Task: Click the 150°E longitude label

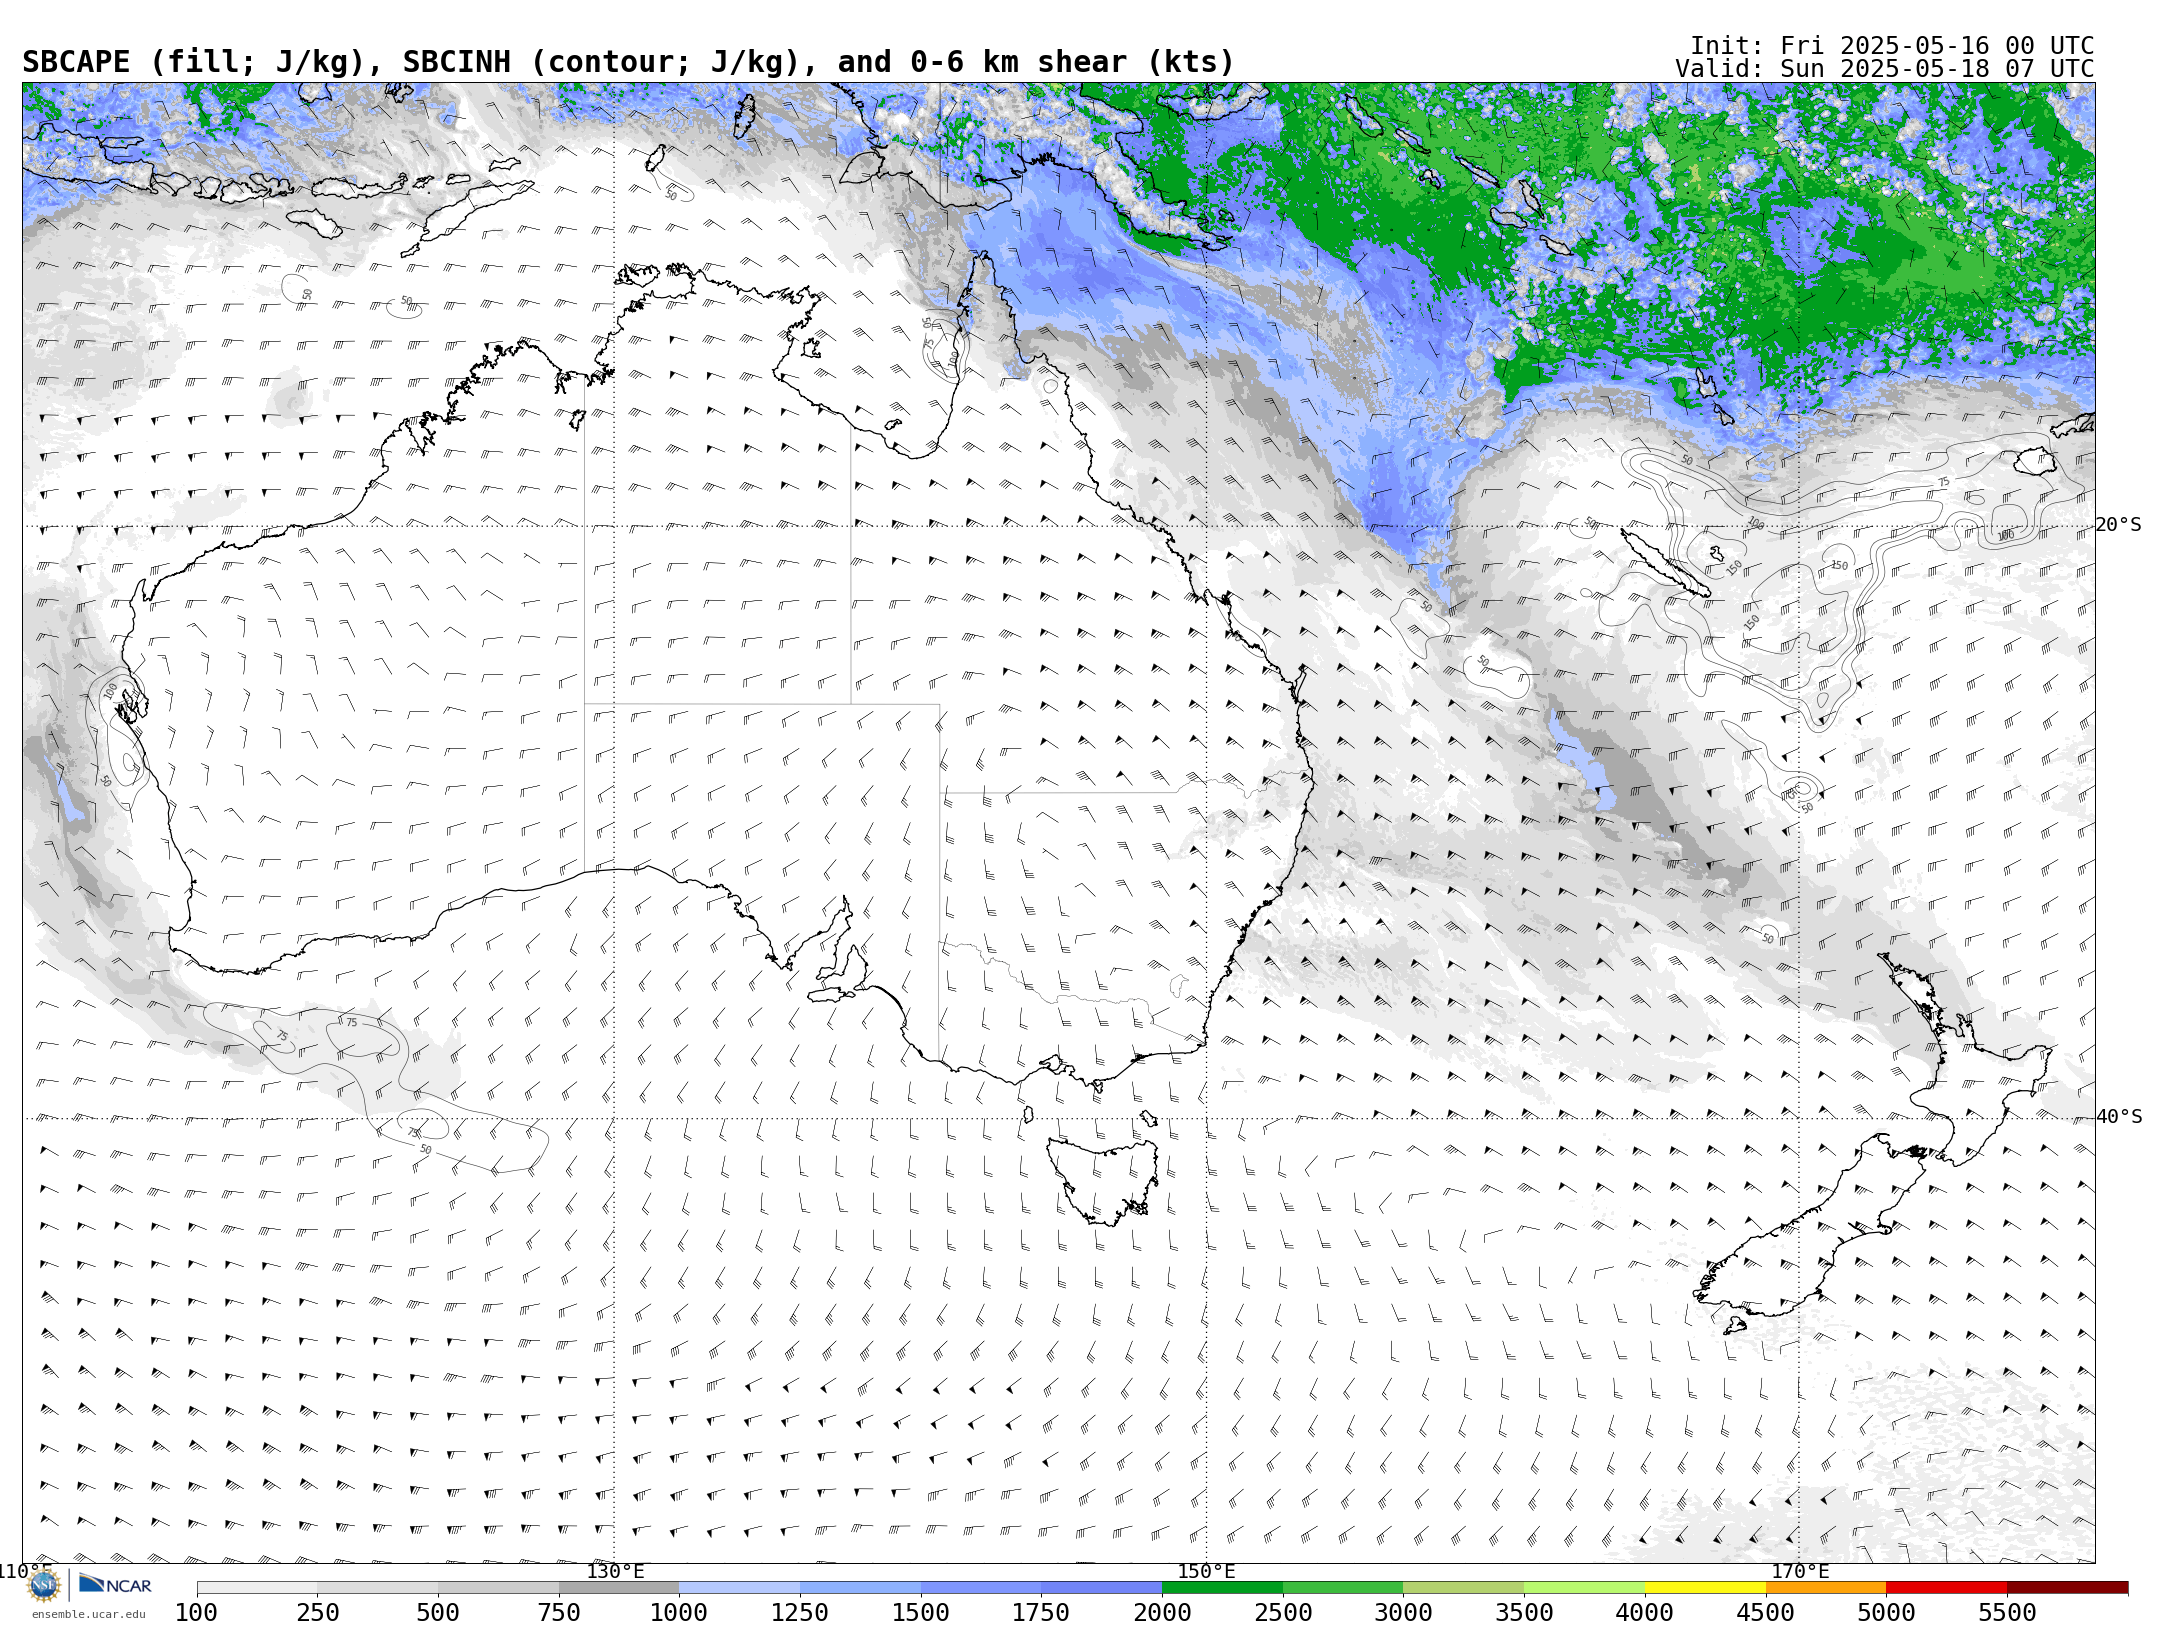Action: pos(1206,1571)
